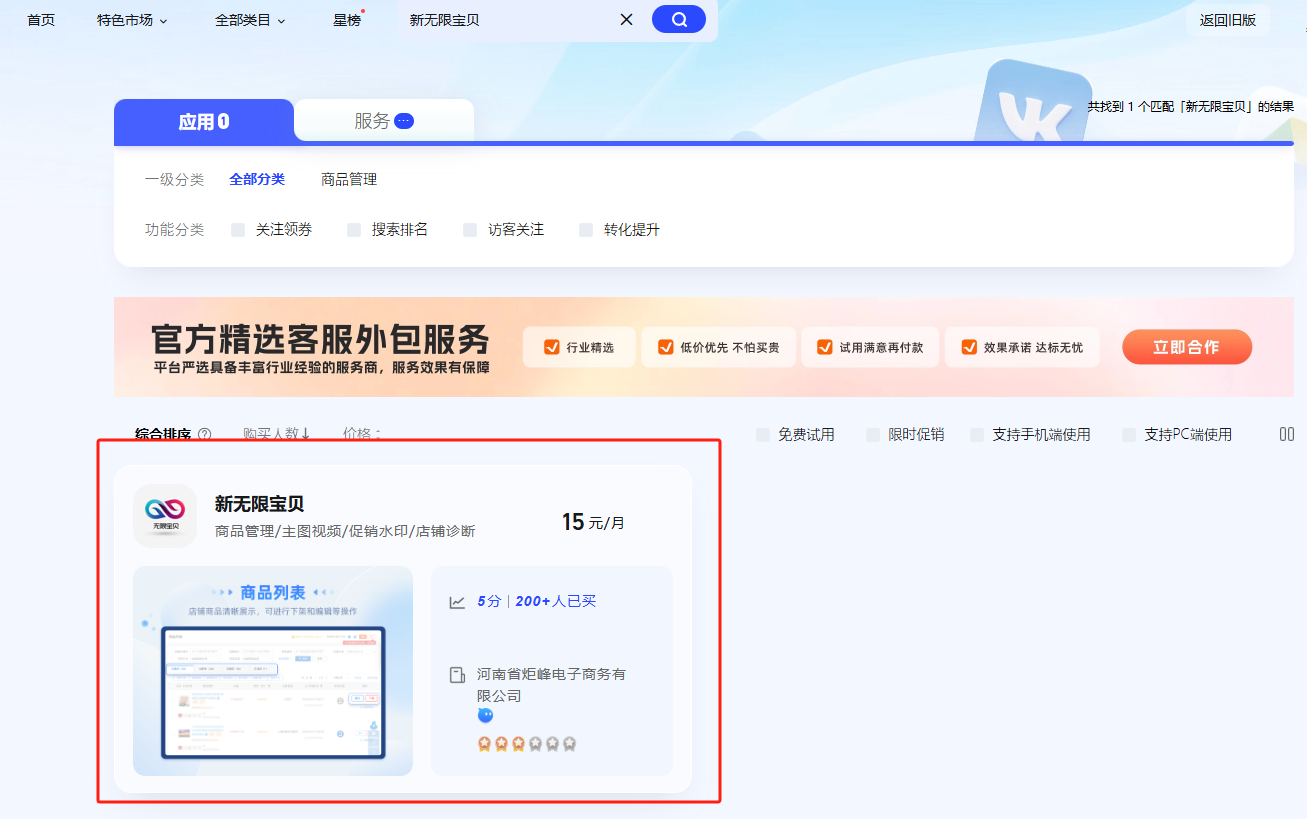Toggle the 关注领券 checkbox
Image resolution: width=1307 pixels, height=819 pixels.
click(238, 230)
